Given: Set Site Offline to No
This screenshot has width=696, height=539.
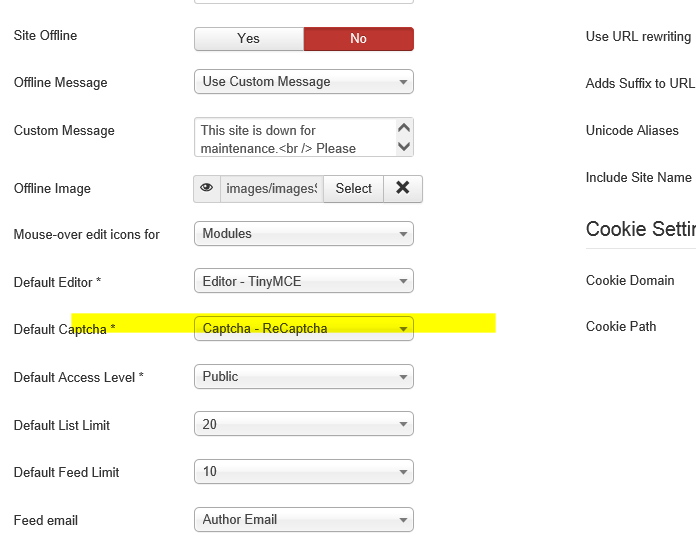Looking at the screenshot, I should (358, 39).
